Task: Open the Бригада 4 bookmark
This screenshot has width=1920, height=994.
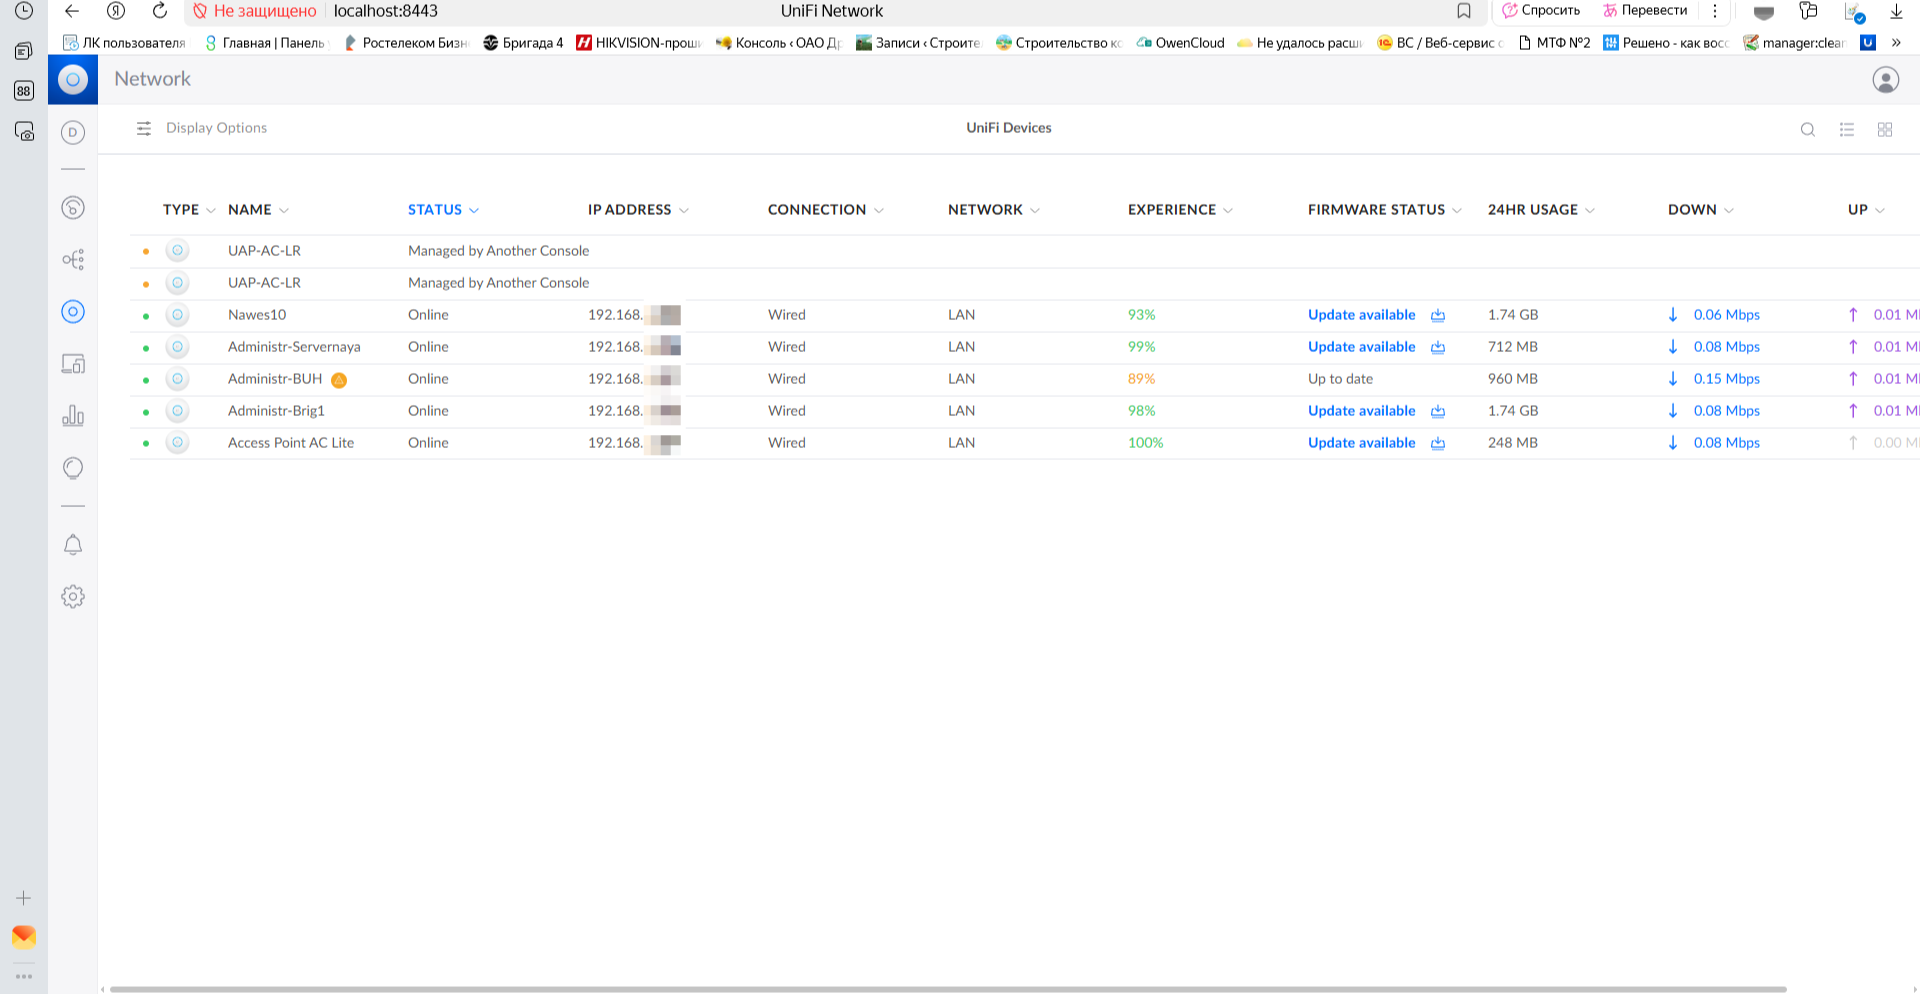Action: pos(523,43)
